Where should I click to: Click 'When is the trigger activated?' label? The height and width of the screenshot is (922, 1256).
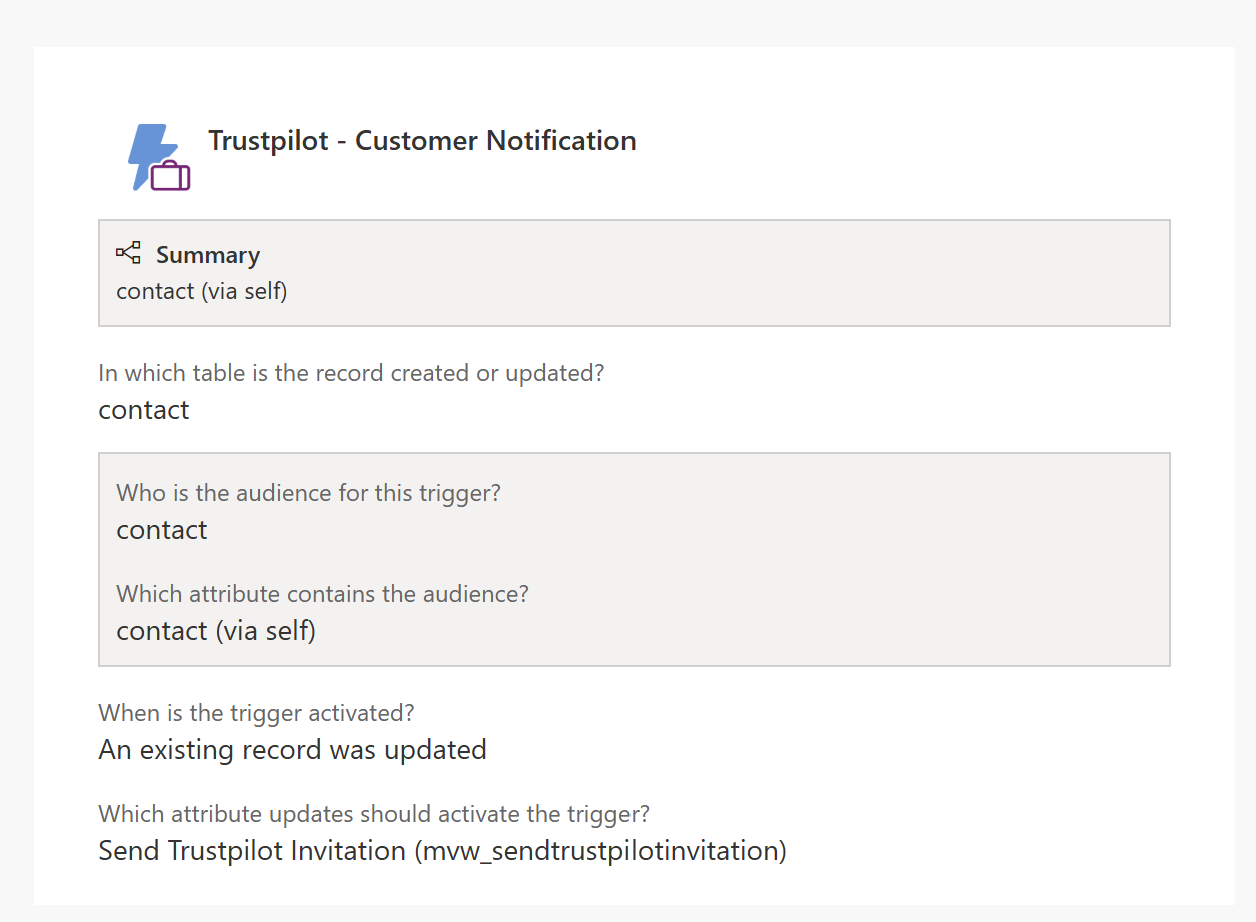click(256, 713)
